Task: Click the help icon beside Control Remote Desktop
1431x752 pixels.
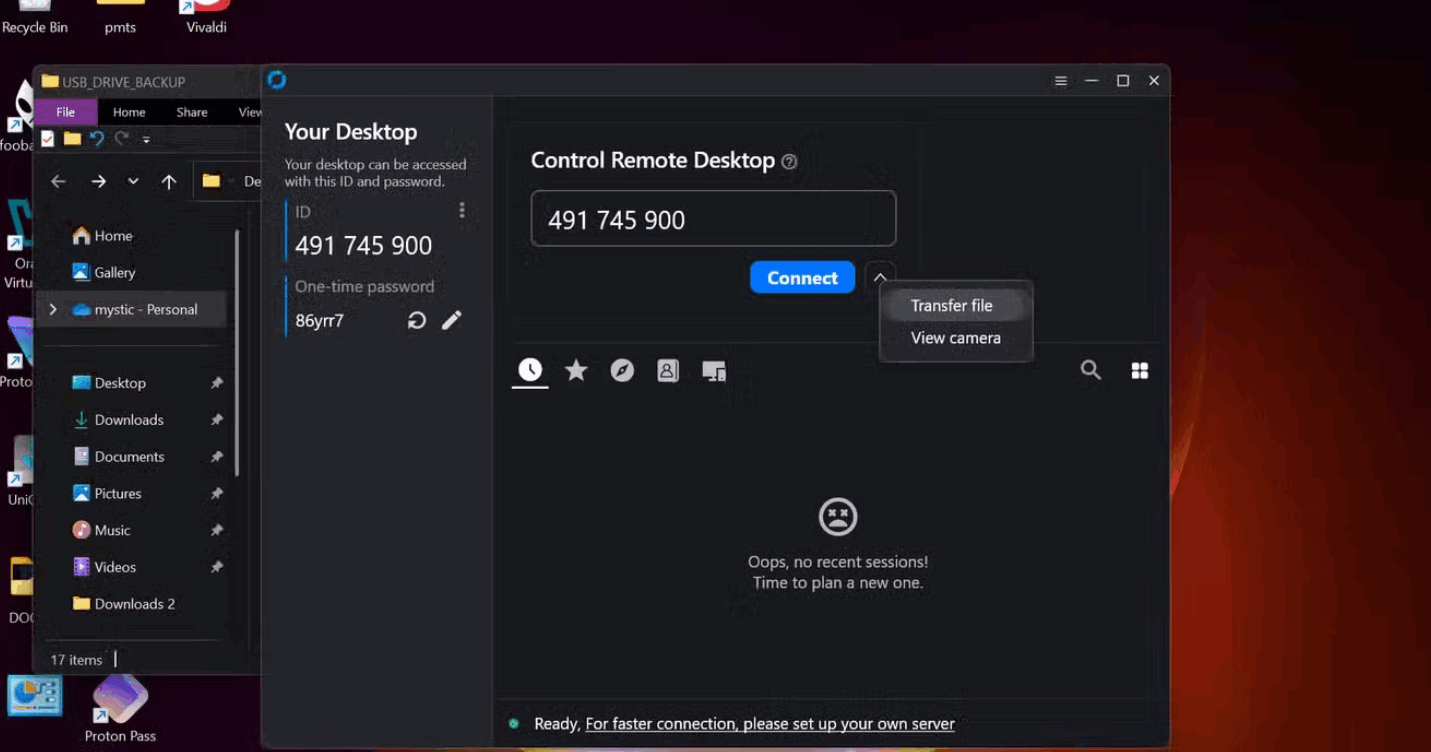Action: [x=789, y=162]
